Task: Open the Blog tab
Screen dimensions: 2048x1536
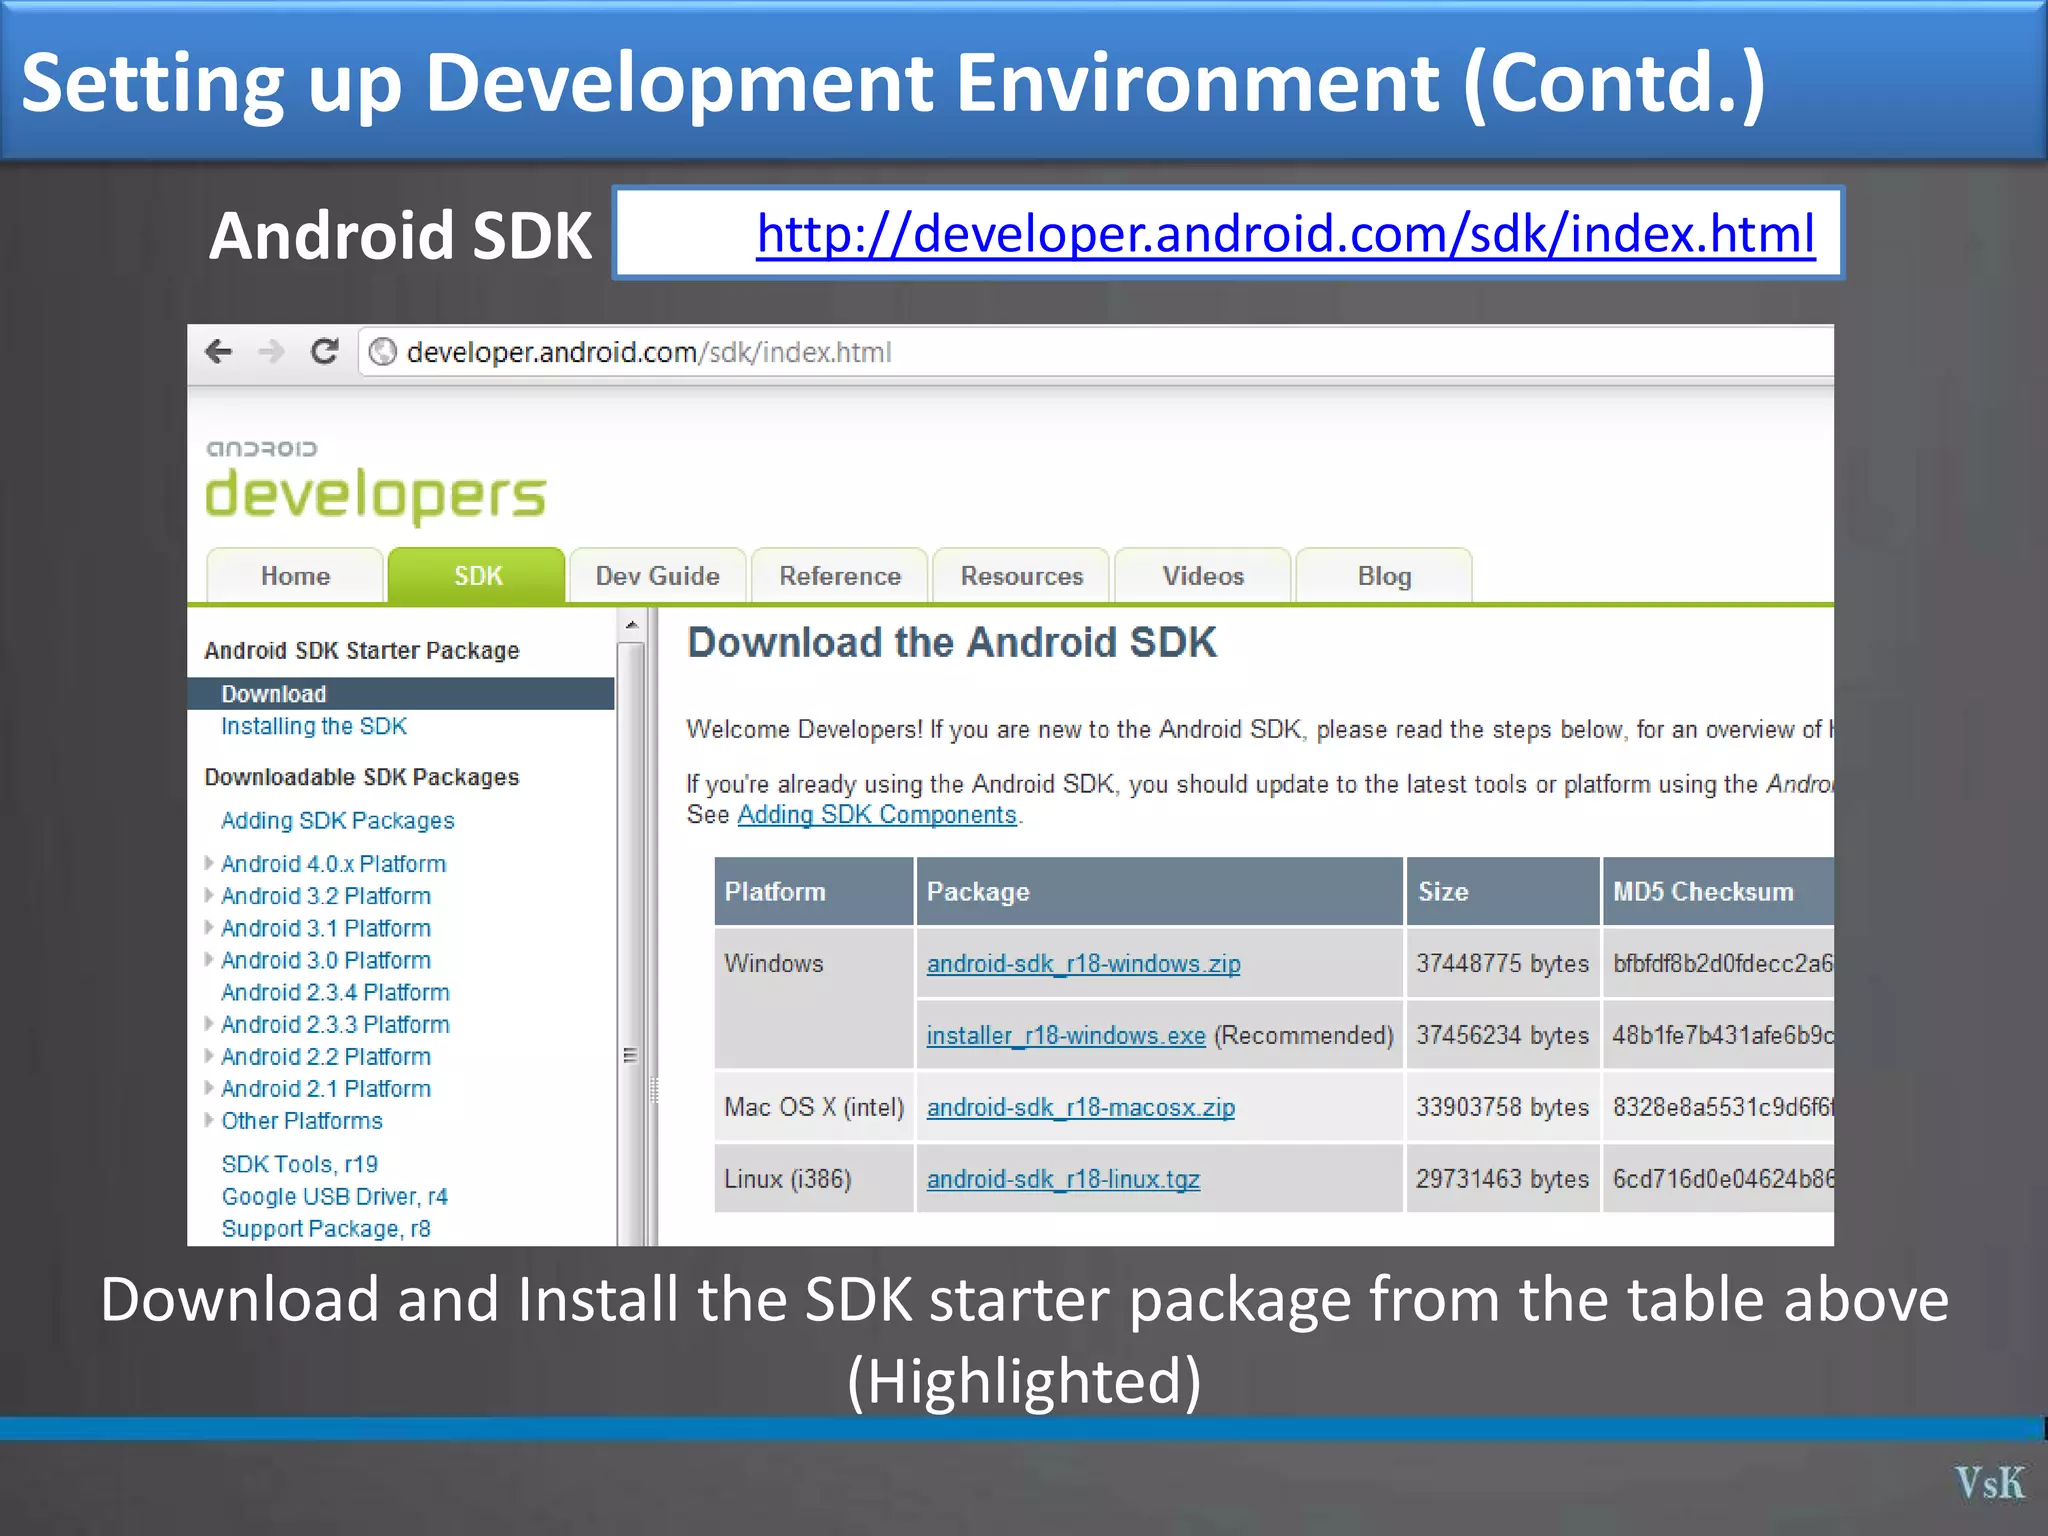Action: (x=1384, y=576)
